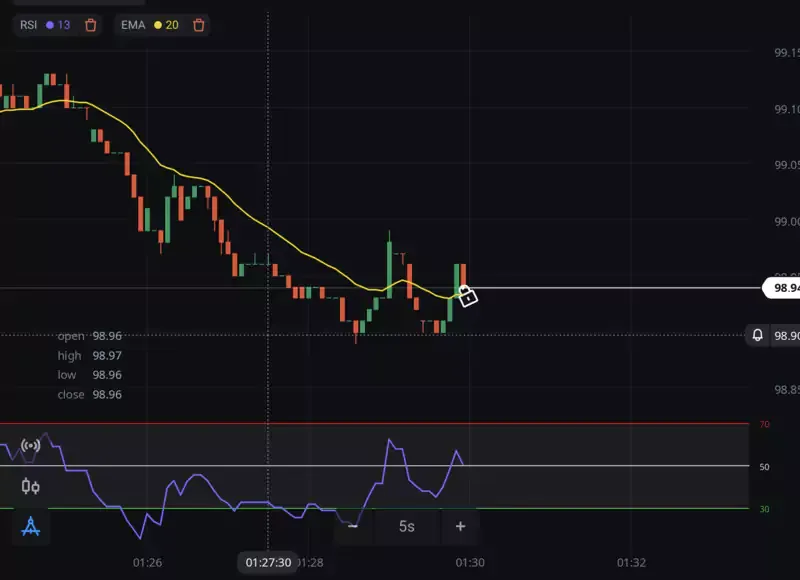This screenshot has width=800, height=580.
Task: Click the 01:32 time axis label
Action: point(631,563)
